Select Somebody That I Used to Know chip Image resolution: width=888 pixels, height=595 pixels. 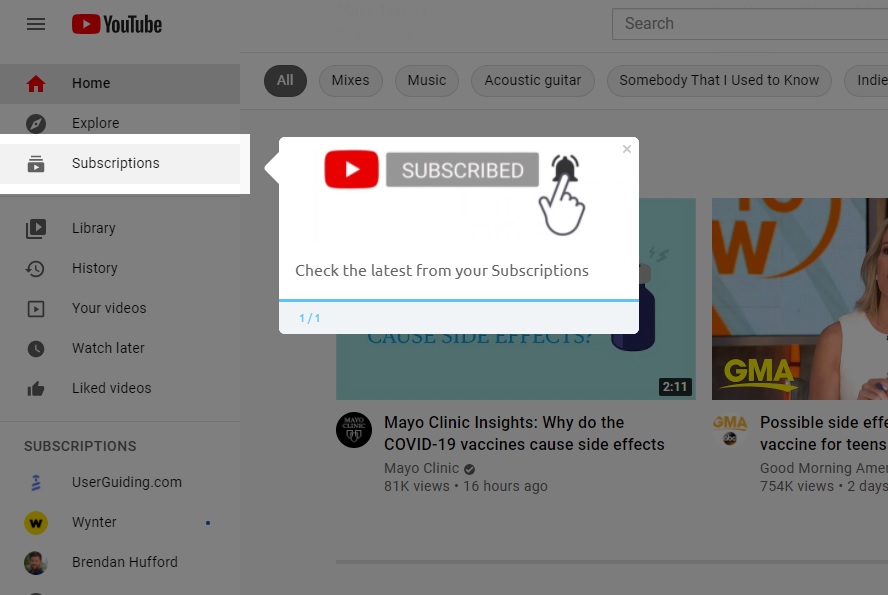(x=718, y=80)
